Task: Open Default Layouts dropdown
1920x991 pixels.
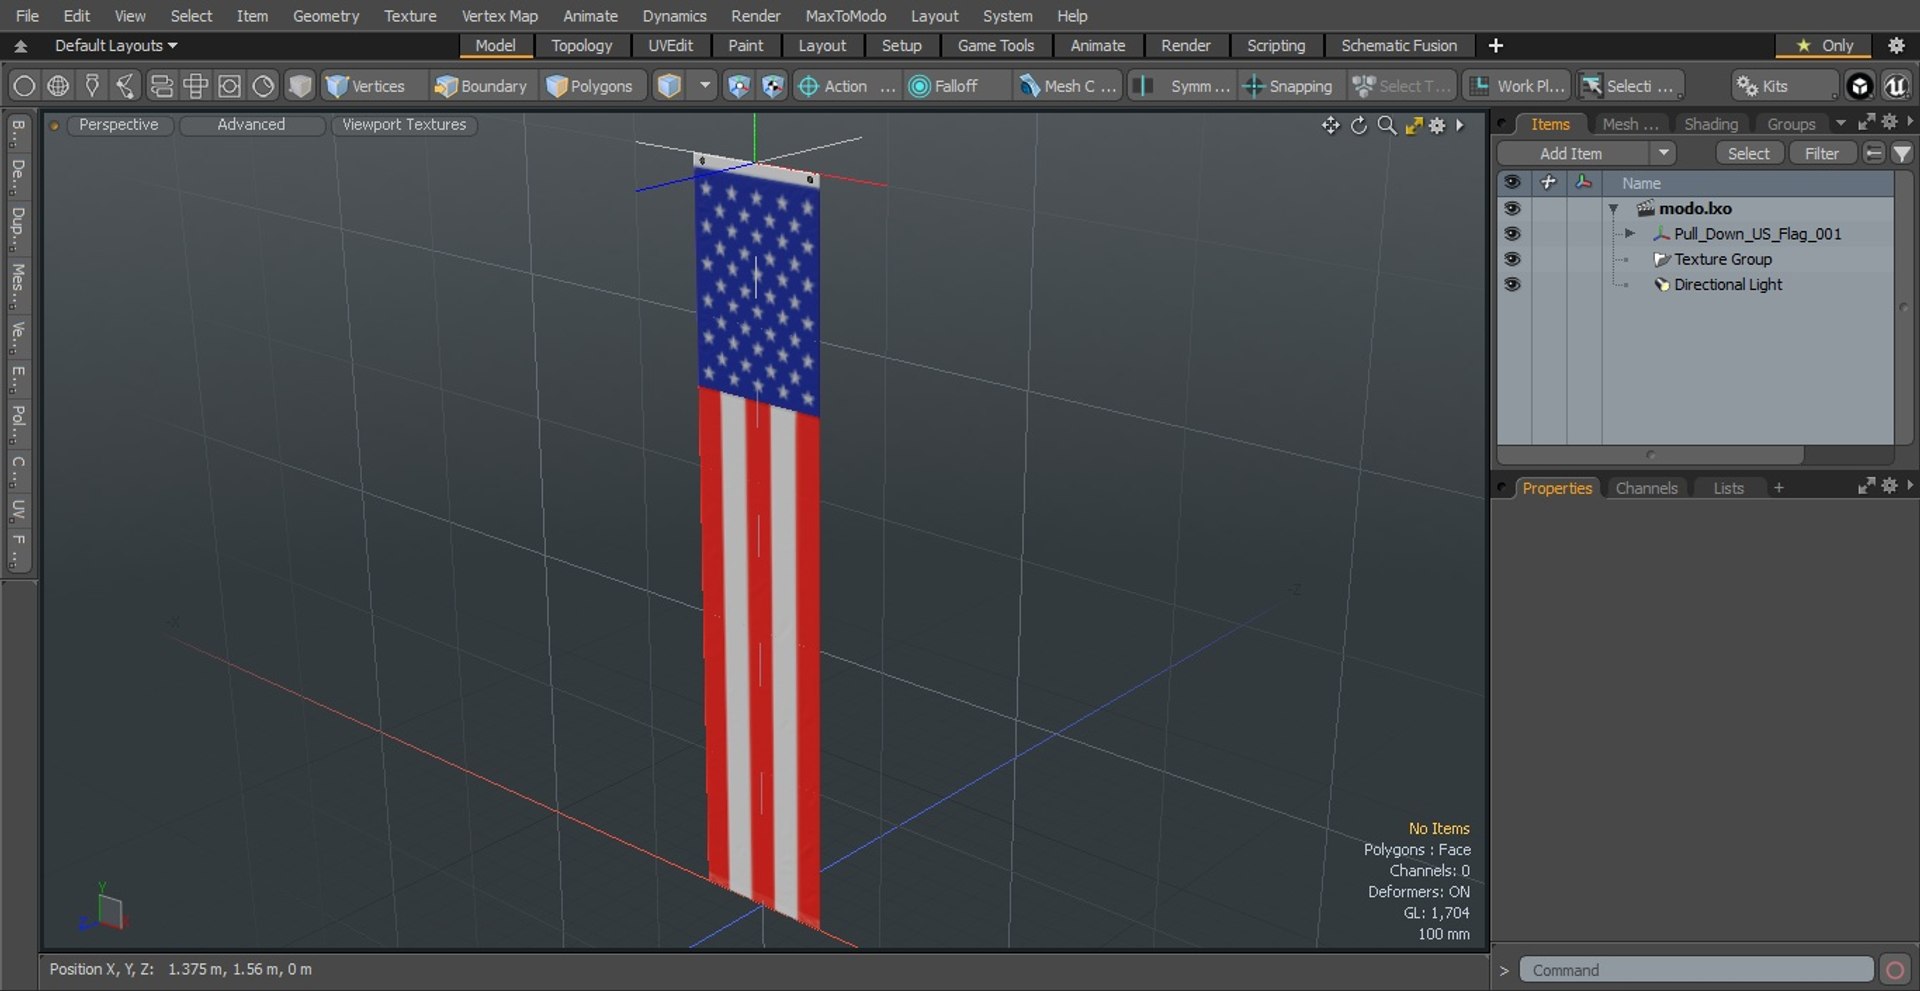Action: point(116,45)
